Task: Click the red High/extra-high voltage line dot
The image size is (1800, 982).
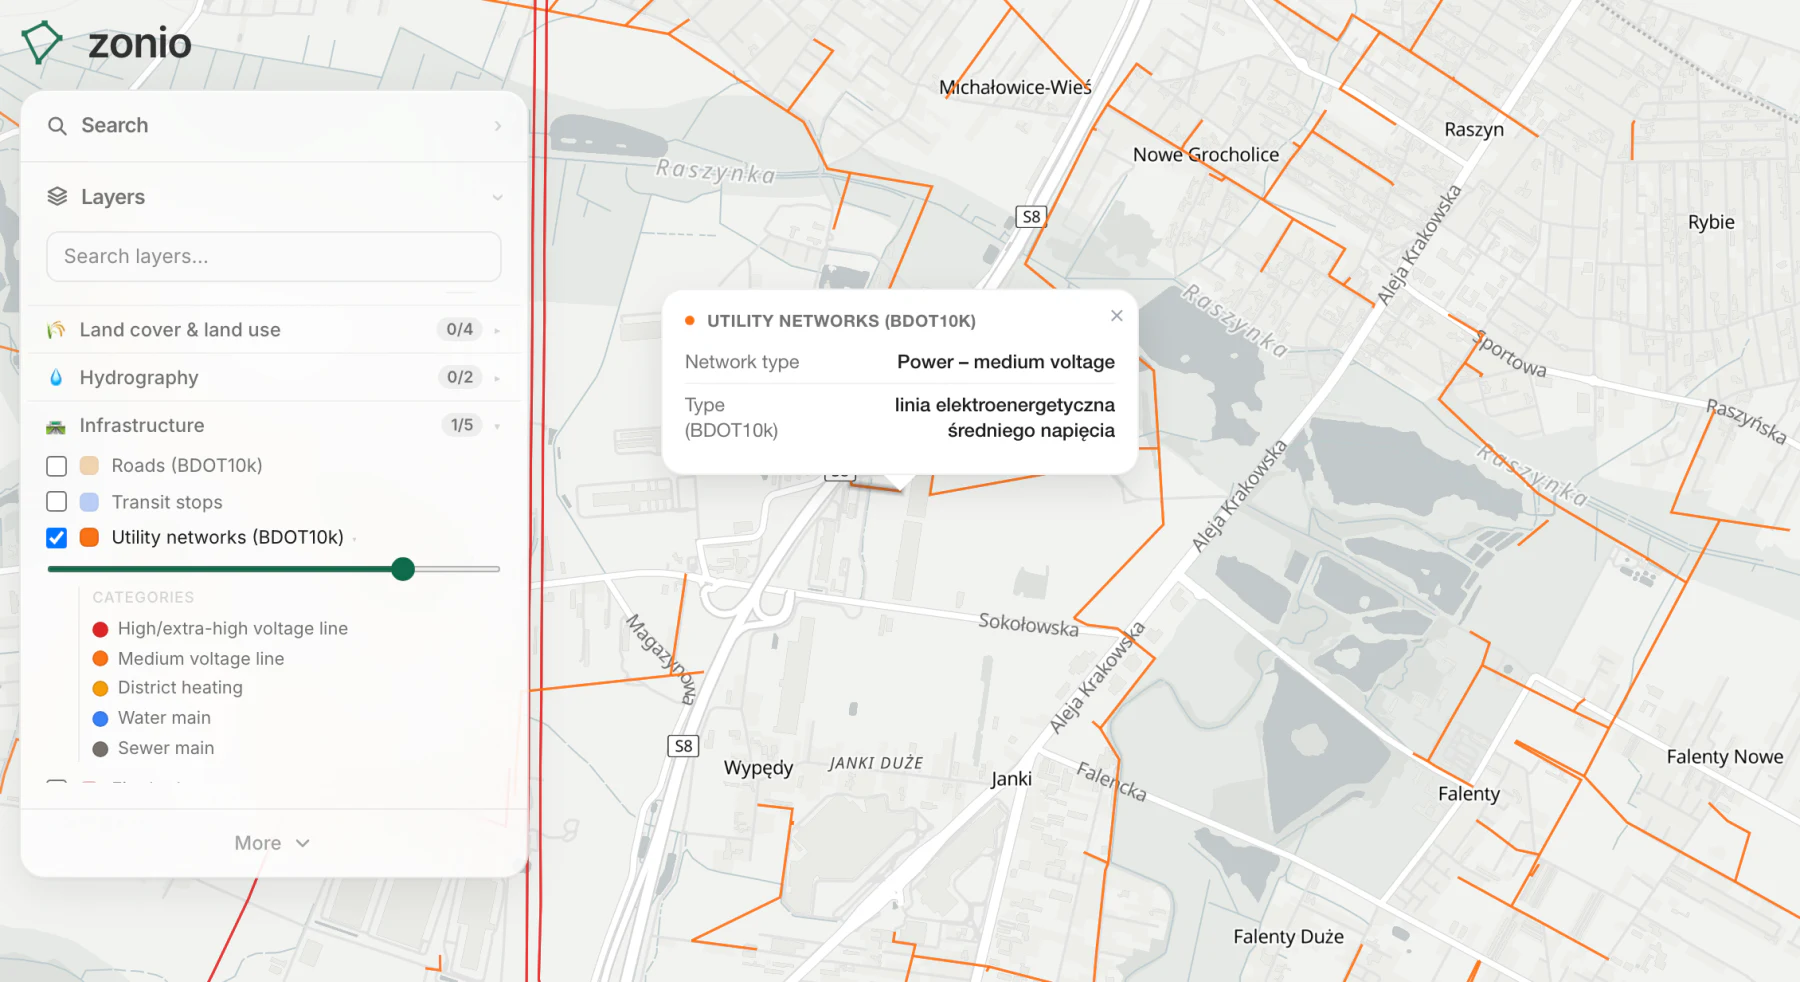Action: tap(100, 629)
